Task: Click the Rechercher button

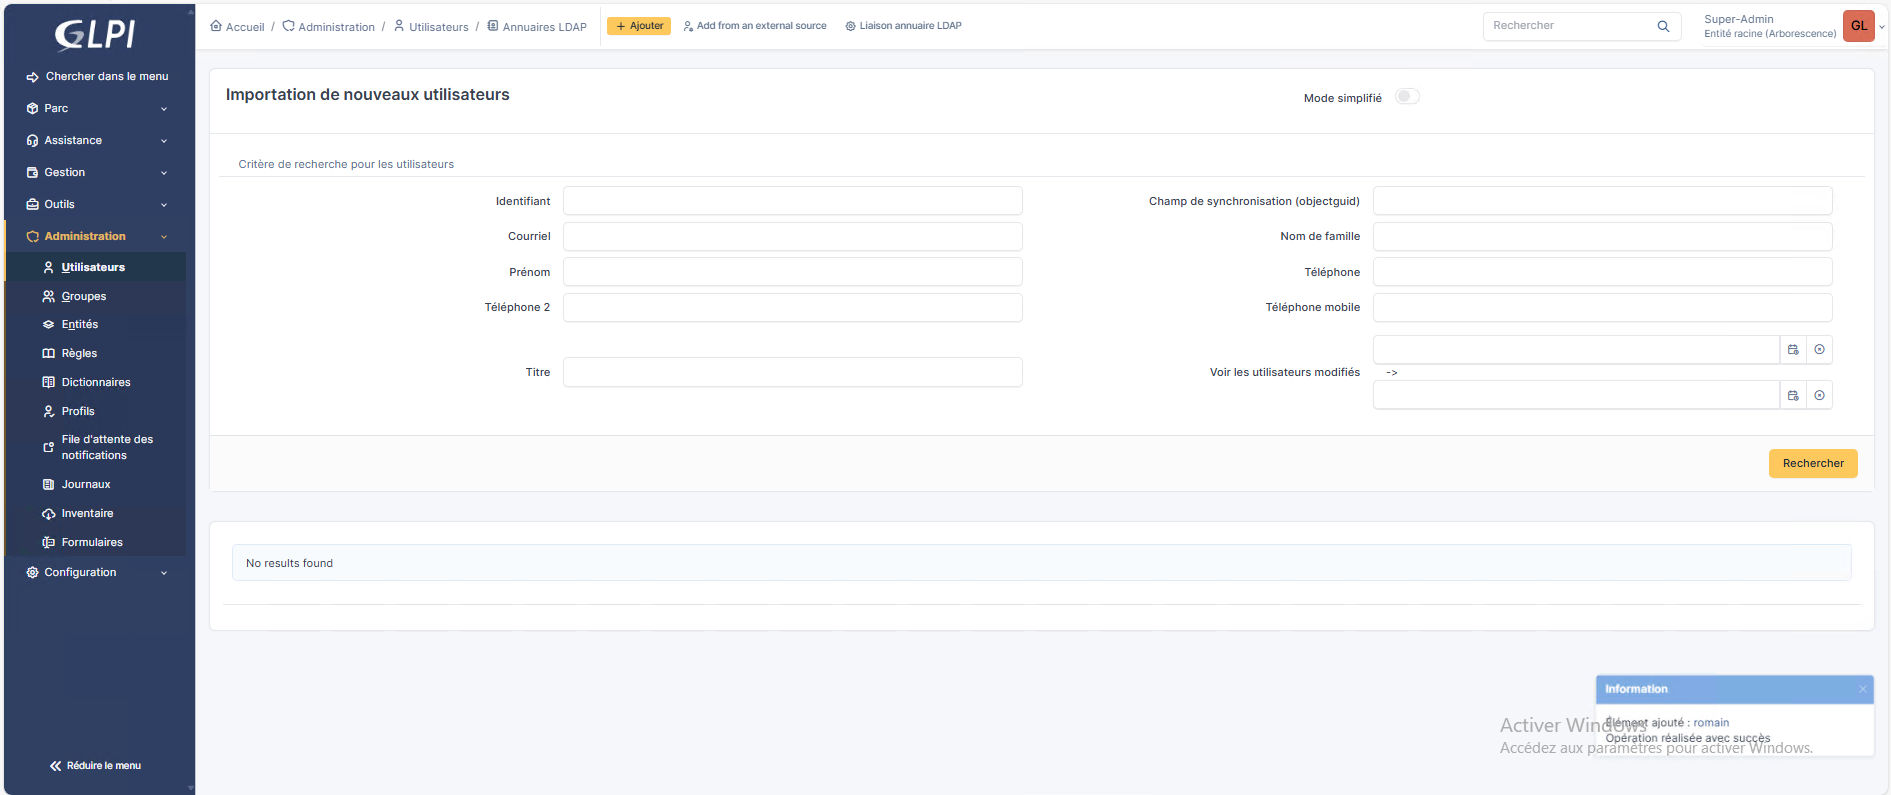Action: pyautogui.click(x=1812, y=463)
